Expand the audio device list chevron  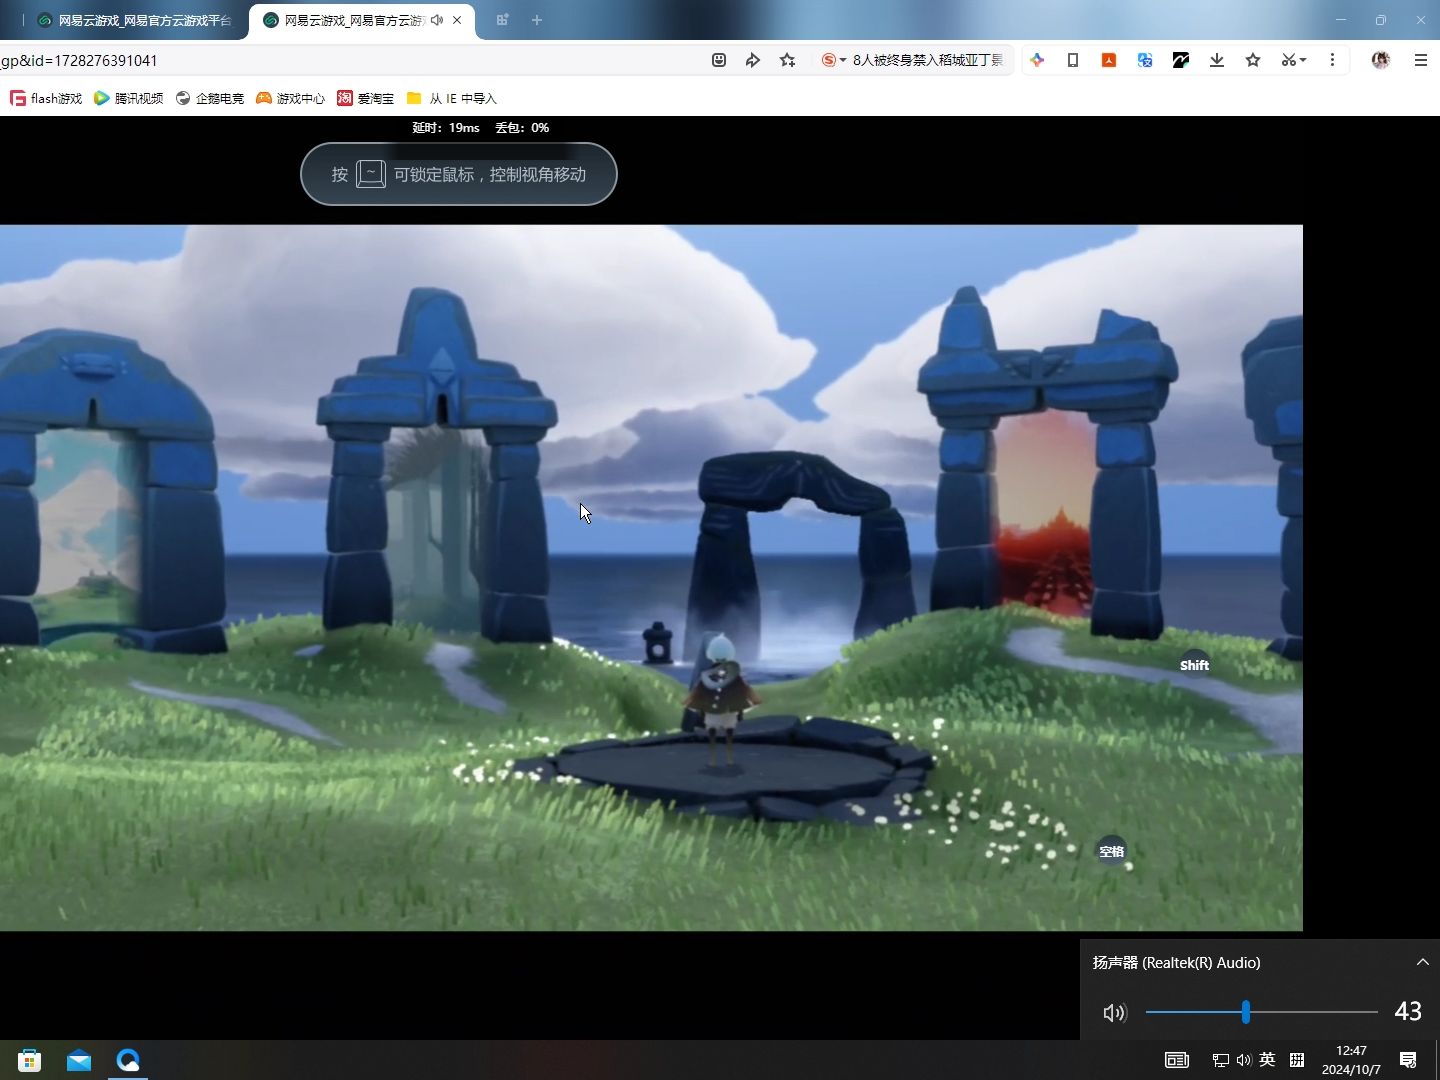(x=1422, y=962)
